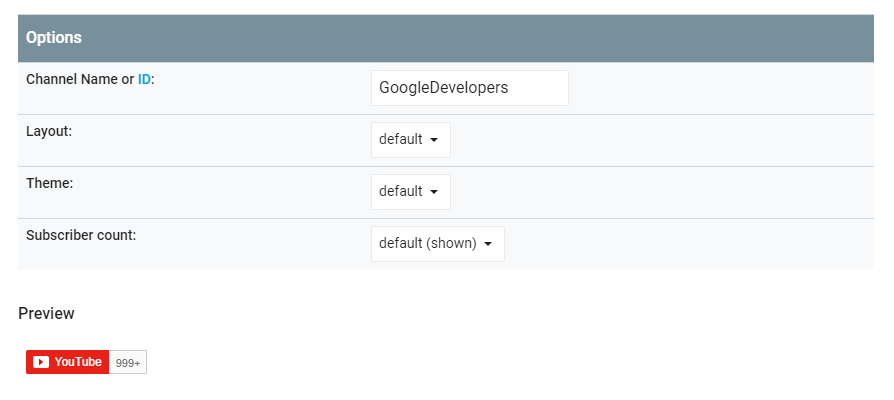894x400 pixels.
Task: Follow the blue ID link
Action: coord(144,79)
